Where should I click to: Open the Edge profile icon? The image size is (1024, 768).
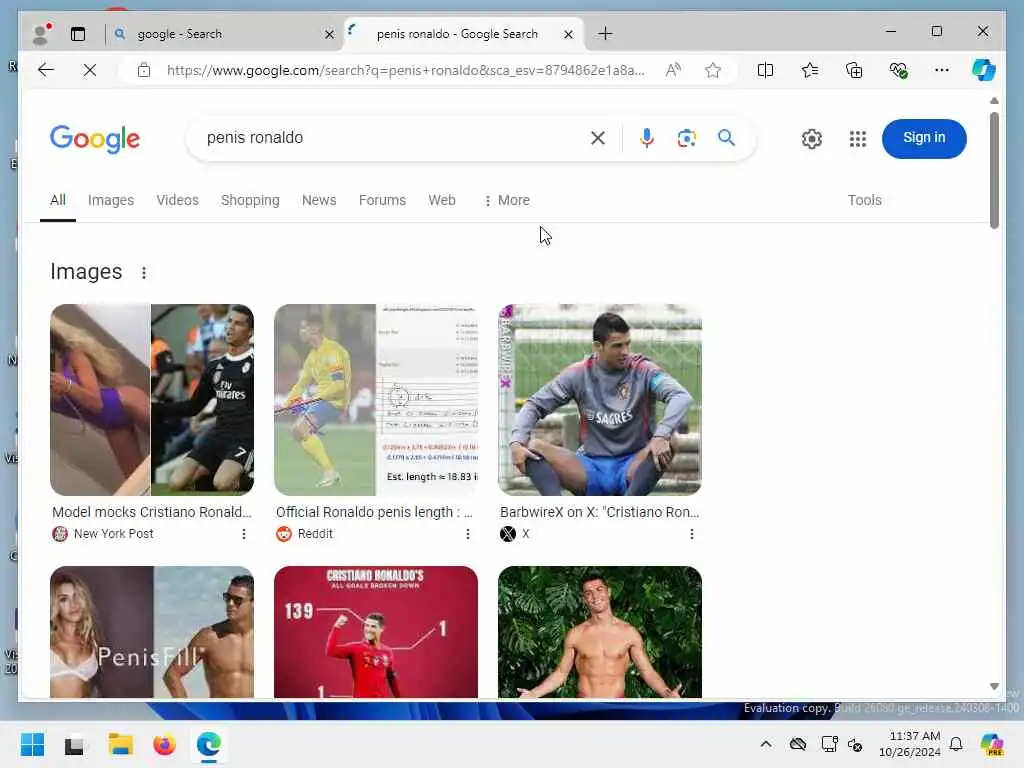[41, 33]
